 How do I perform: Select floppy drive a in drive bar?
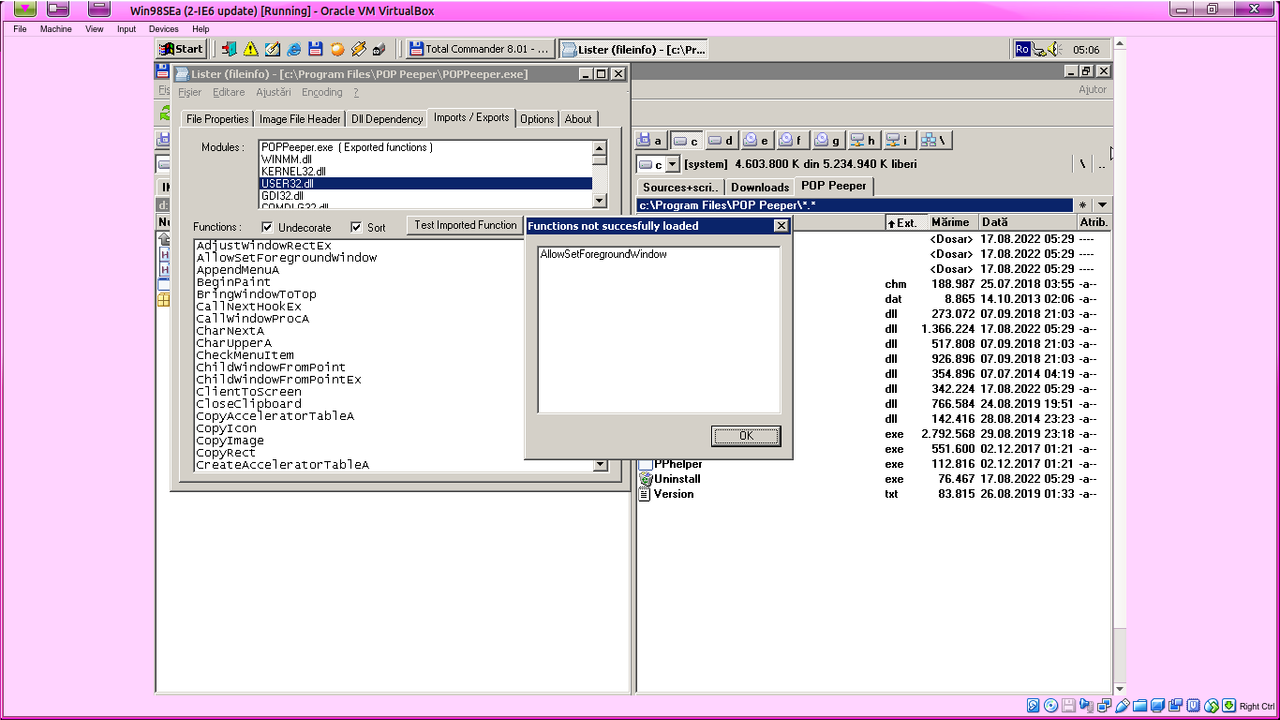[651, 140]
